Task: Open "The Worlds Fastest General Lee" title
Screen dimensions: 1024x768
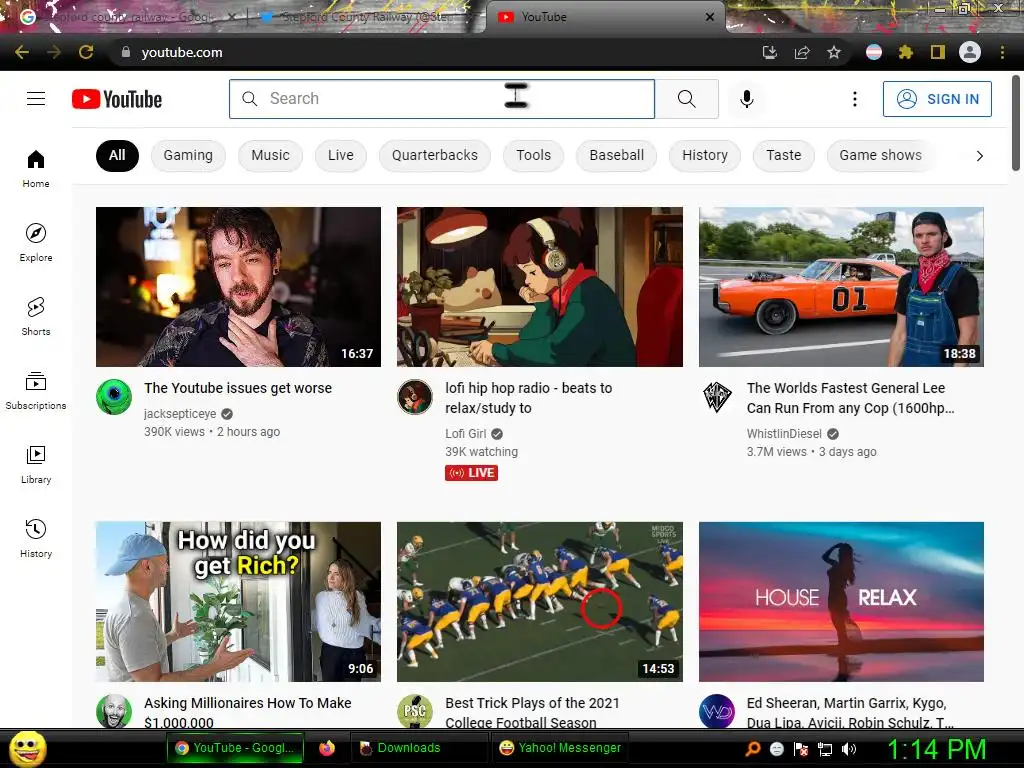Action: click(x=850, y=398)
